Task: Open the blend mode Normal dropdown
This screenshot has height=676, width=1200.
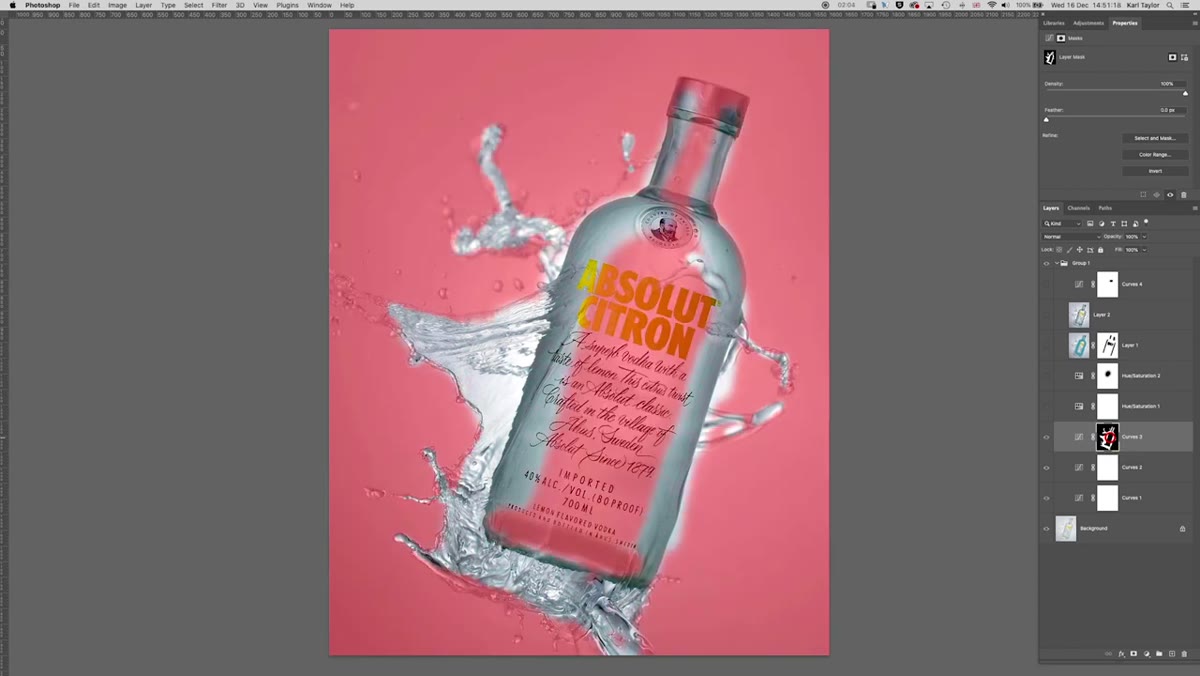Action: pyautogui.click(x=1071, y=237)
